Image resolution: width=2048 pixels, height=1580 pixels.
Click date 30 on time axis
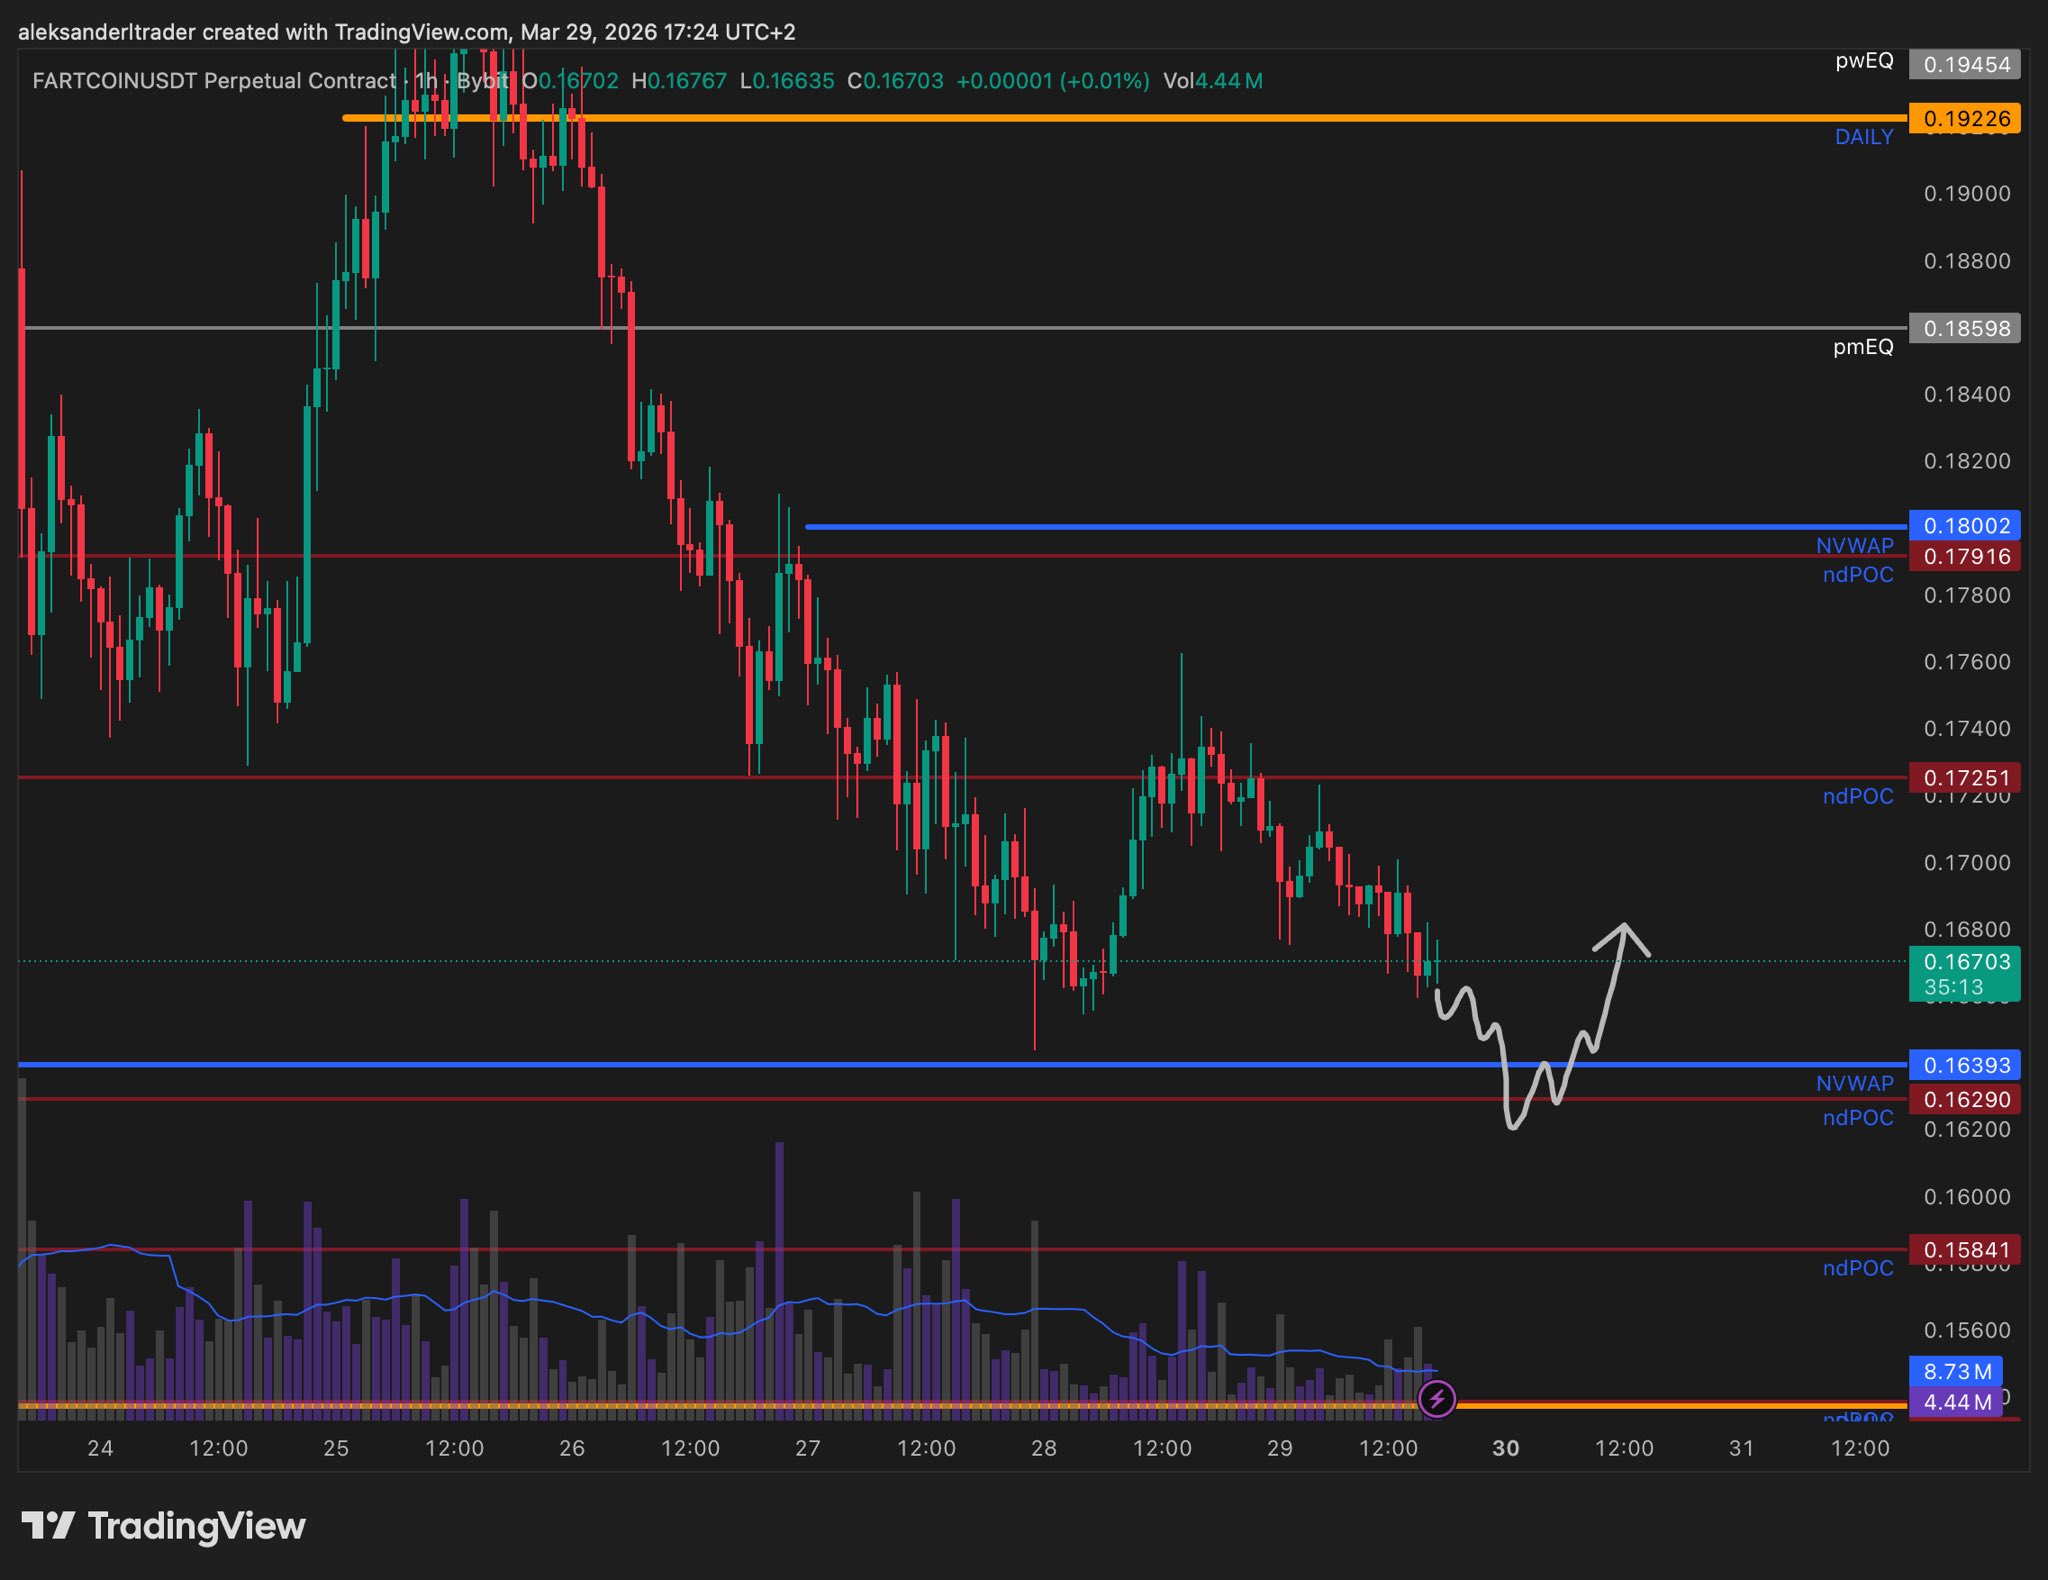pos(1505,1448)
